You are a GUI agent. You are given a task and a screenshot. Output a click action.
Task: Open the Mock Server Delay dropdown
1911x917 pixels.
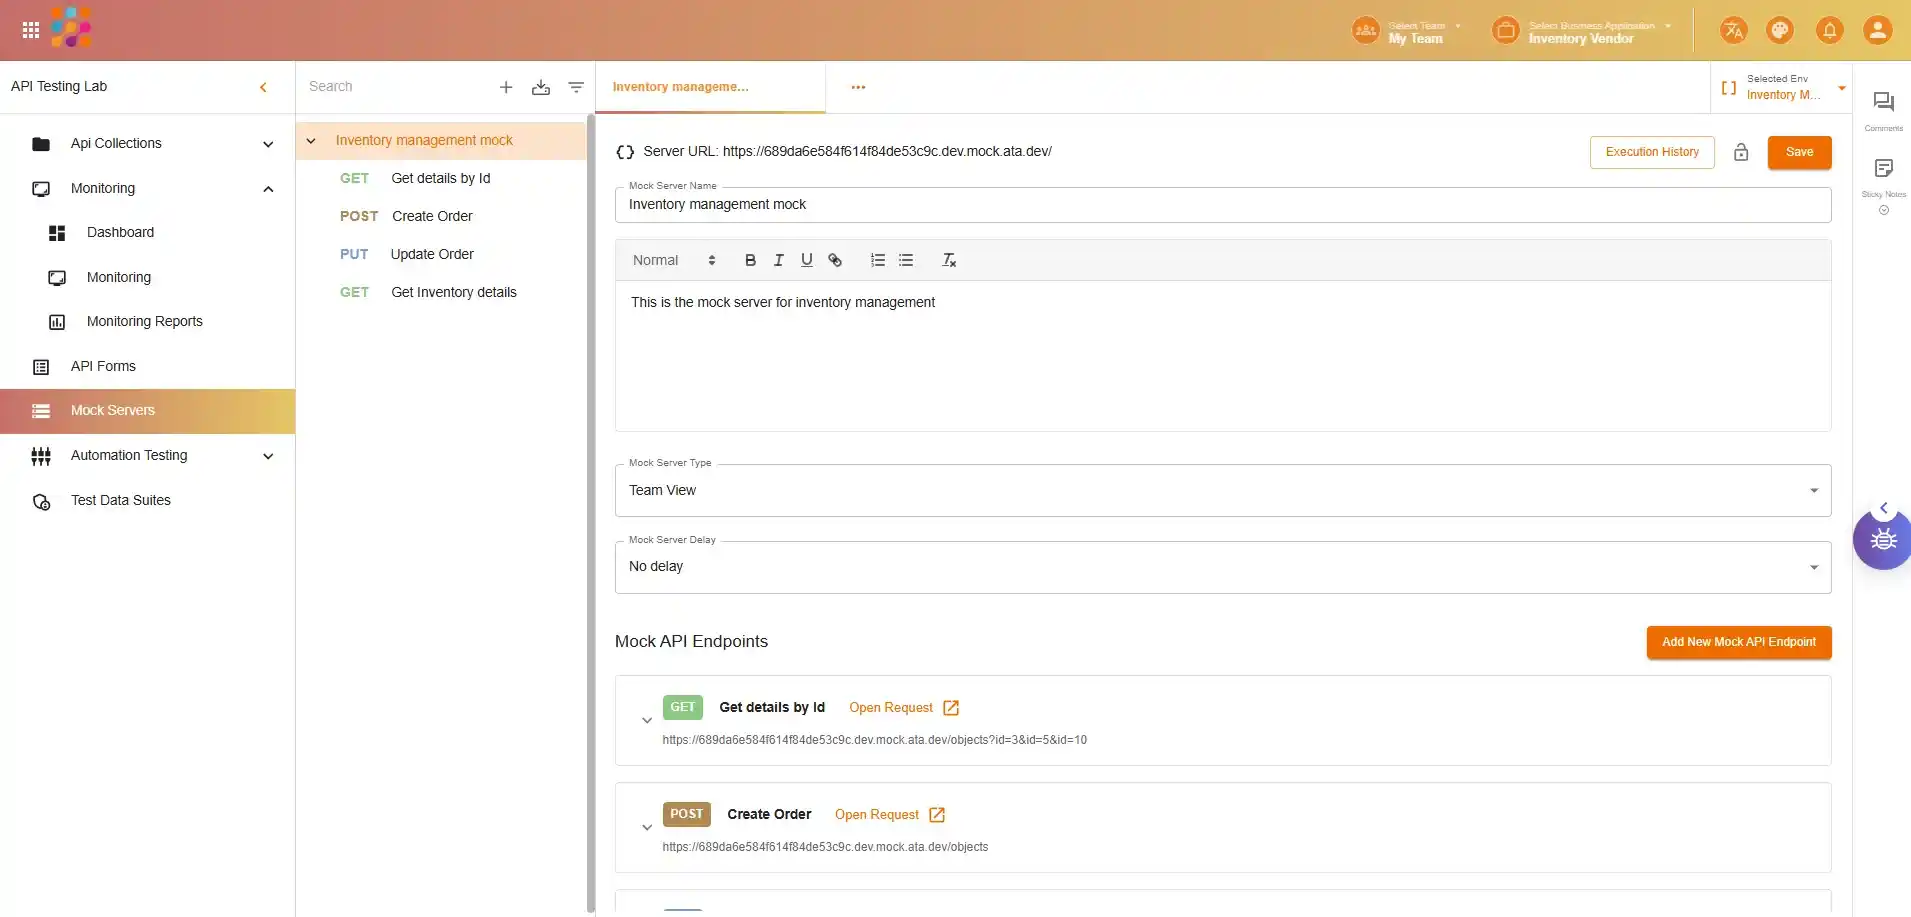tap(1222, 567)
